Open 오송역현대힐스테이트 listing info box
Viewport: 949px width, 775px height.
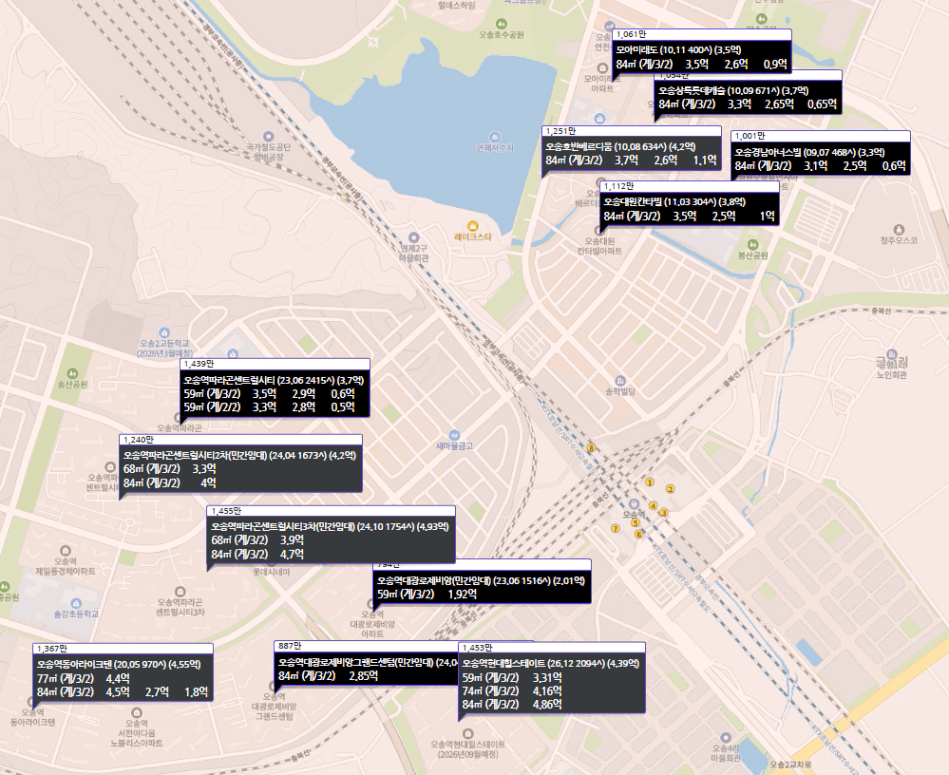point(551,678)
